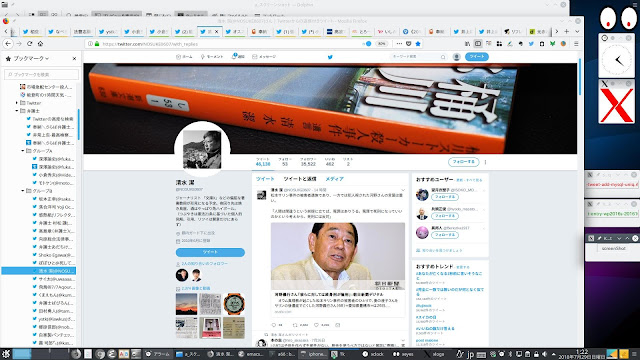640x360 pixels.
Task: Switch to emacs taskbar entry
Action: coord(251,354)
